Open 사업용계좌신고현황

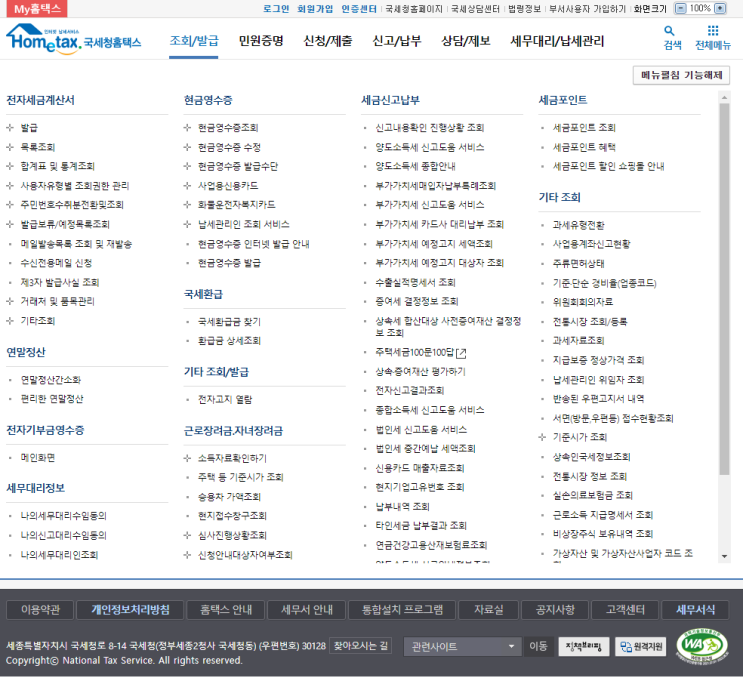591,244
